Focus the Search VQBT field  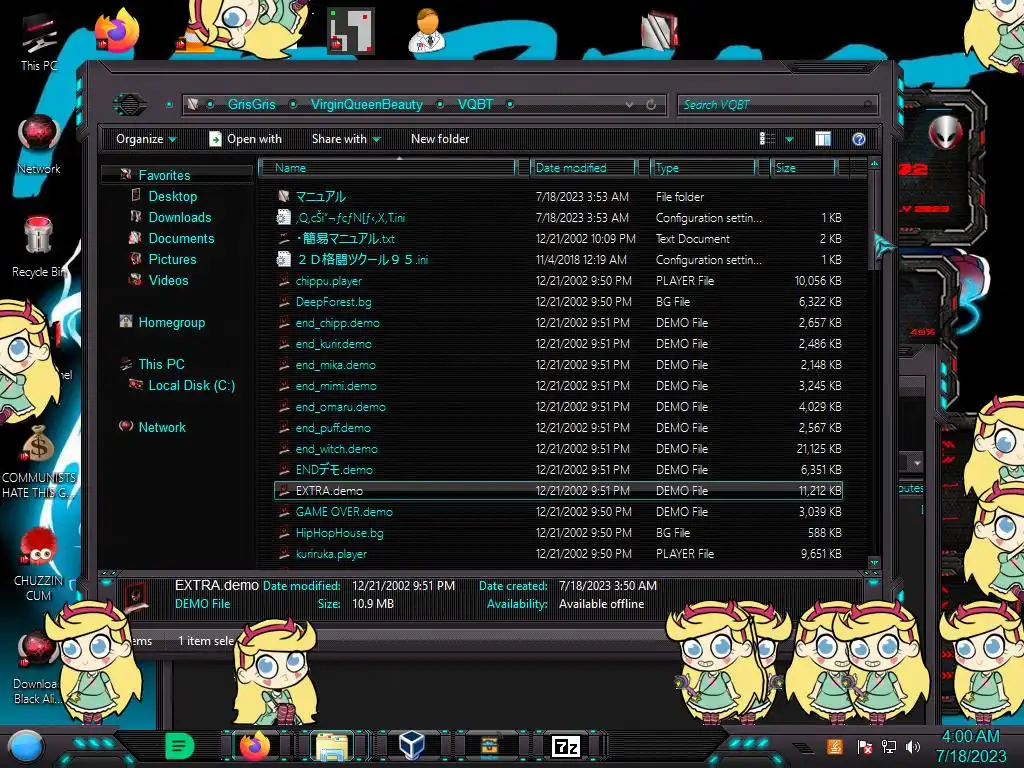(x=777, y=104)
